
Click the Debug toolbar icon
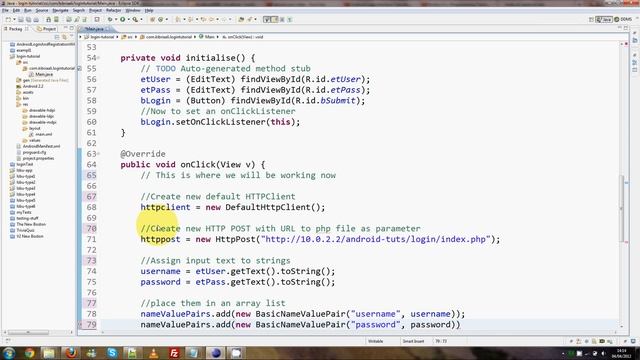110,19
